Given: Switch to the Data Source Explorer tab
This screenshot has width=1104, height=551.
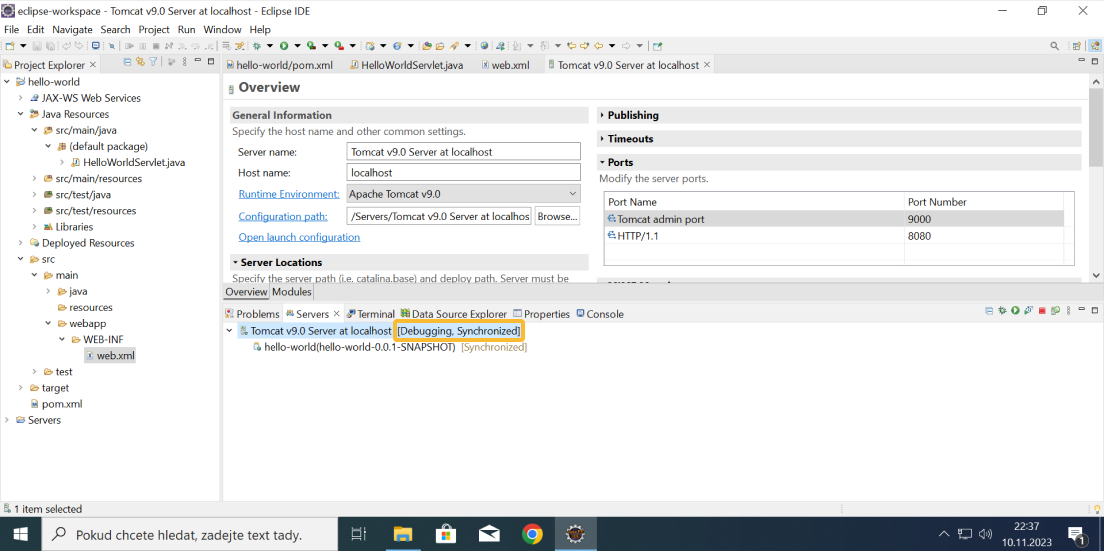Looking at the screenshot, I should [453, 314].
